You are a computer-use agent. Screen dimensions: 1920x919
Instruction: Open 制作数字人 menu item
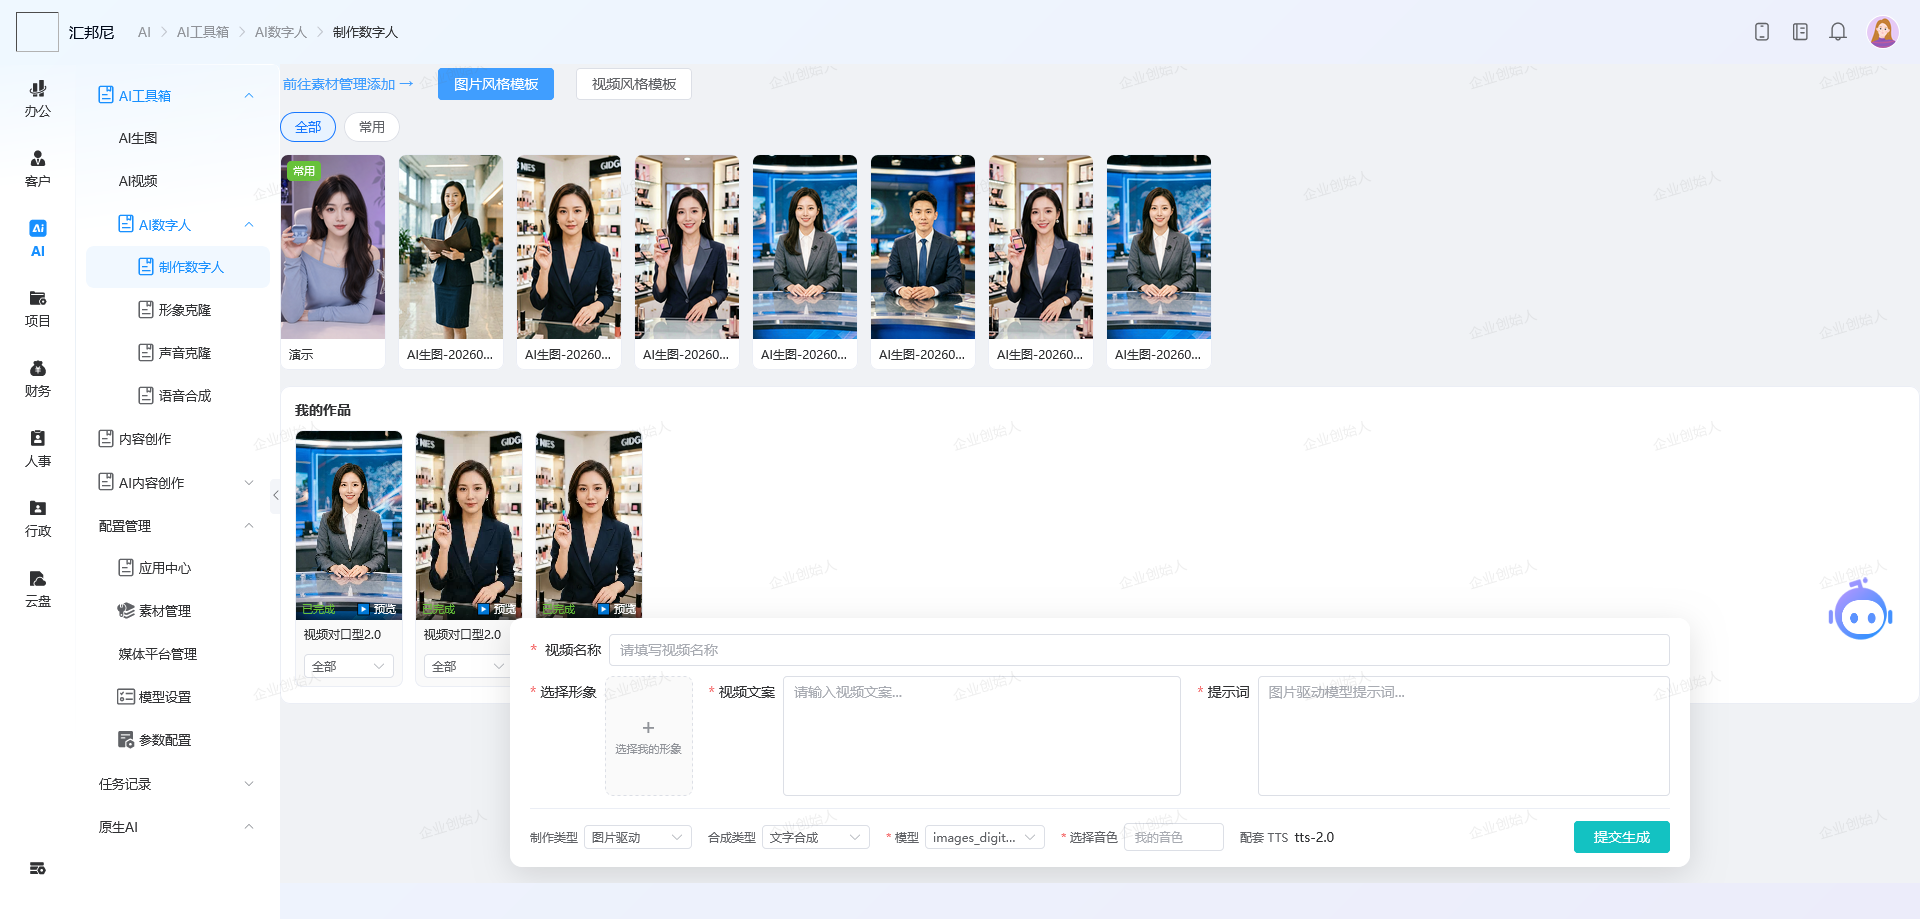178,267
